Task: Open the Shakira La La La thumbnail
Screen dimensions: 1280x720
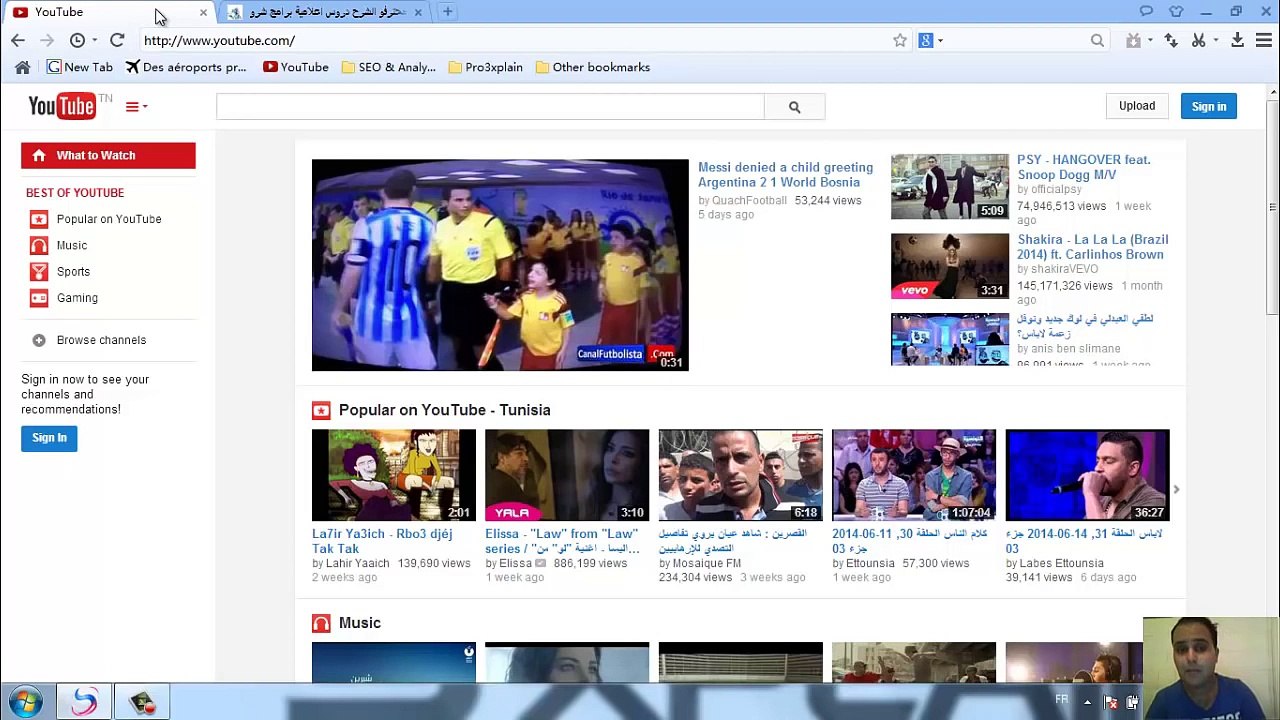Action: pos(950,266)
